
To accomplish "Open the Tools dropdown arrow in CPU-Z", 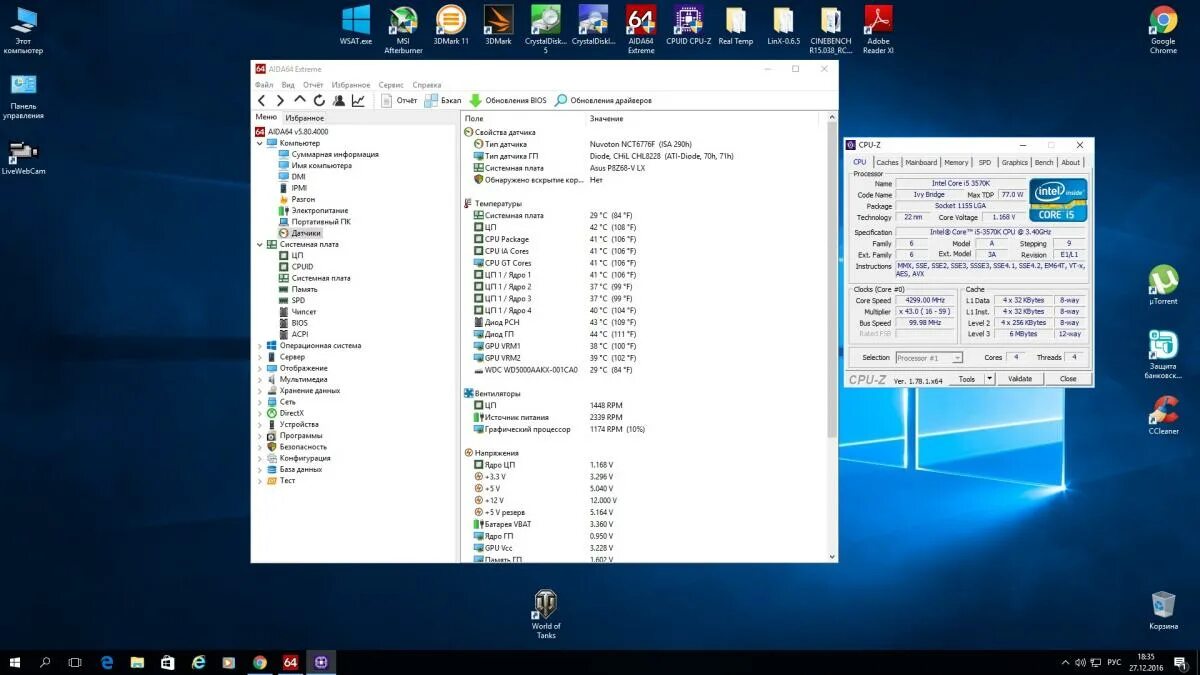I will point(990,379).
